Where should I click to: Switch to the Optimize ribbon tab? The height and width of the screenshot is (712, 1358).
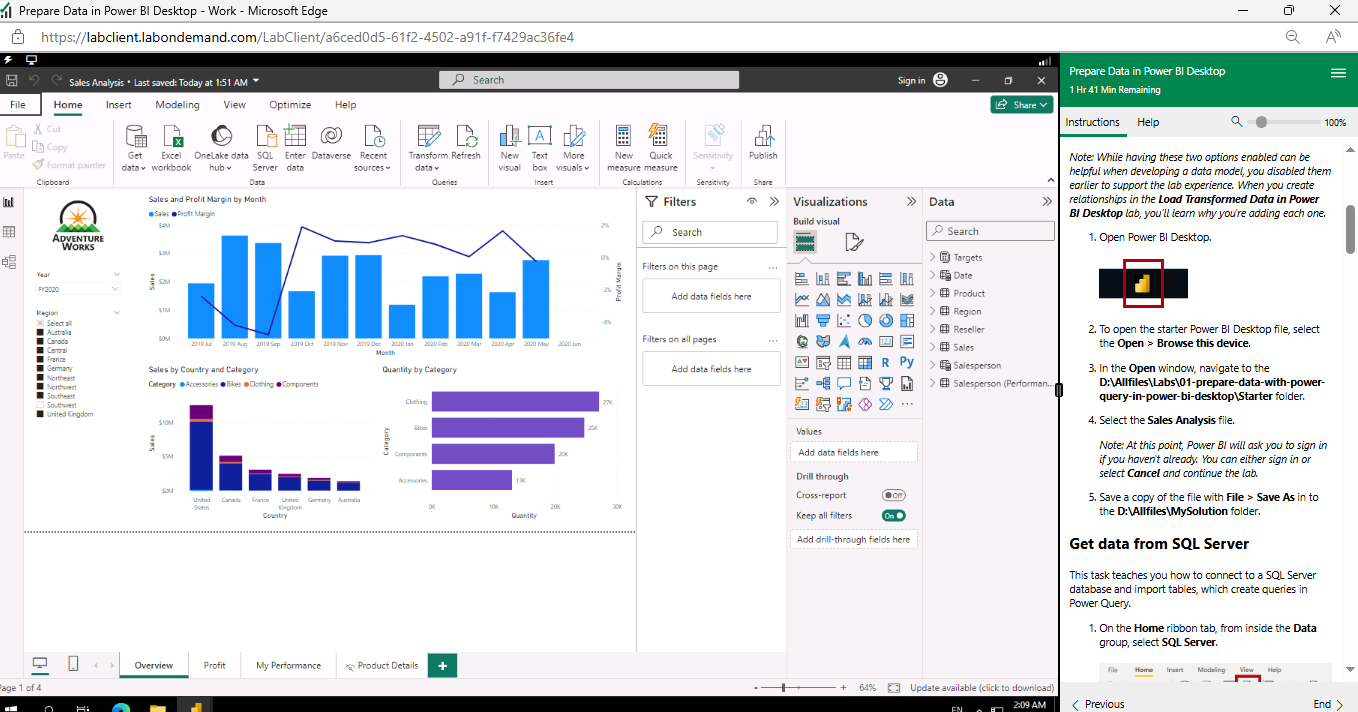(290, 105)
